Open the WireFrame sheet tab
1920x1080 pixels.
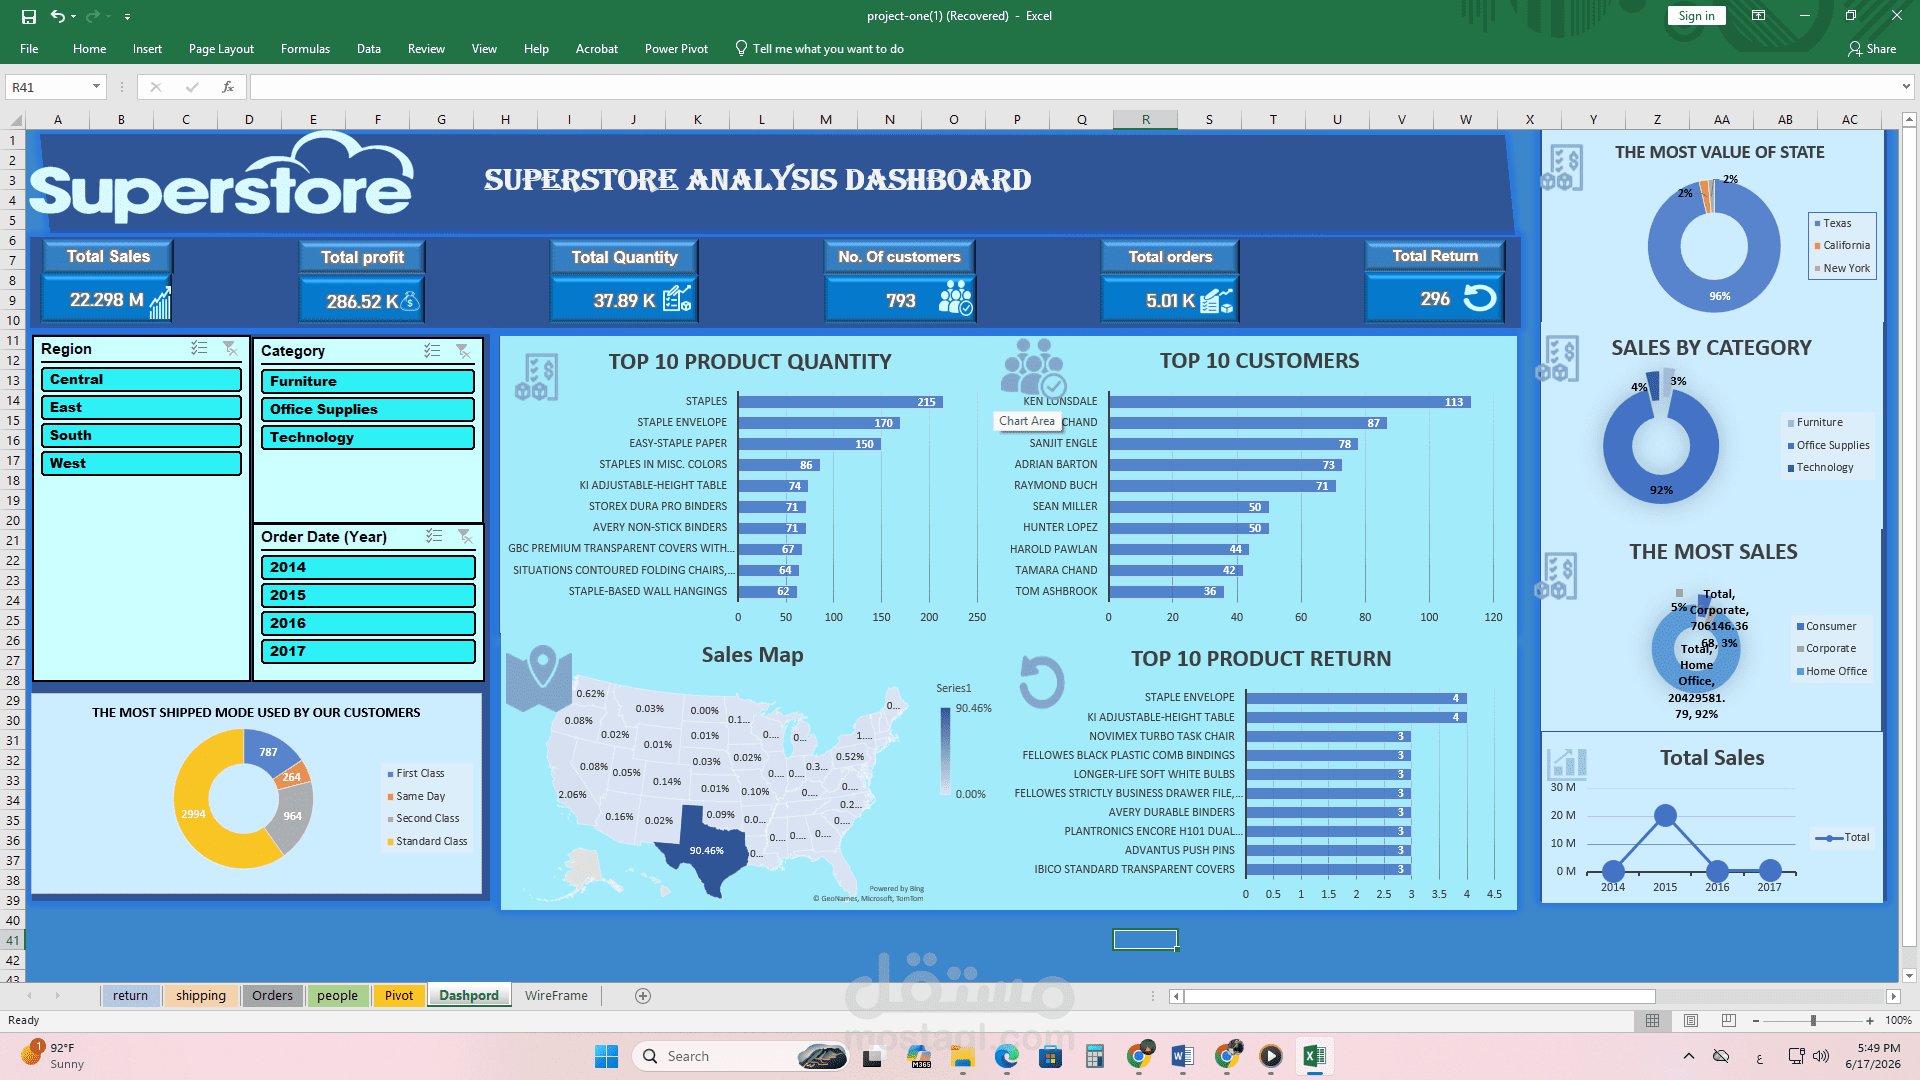pyautogui.click(x=556, y=995)
